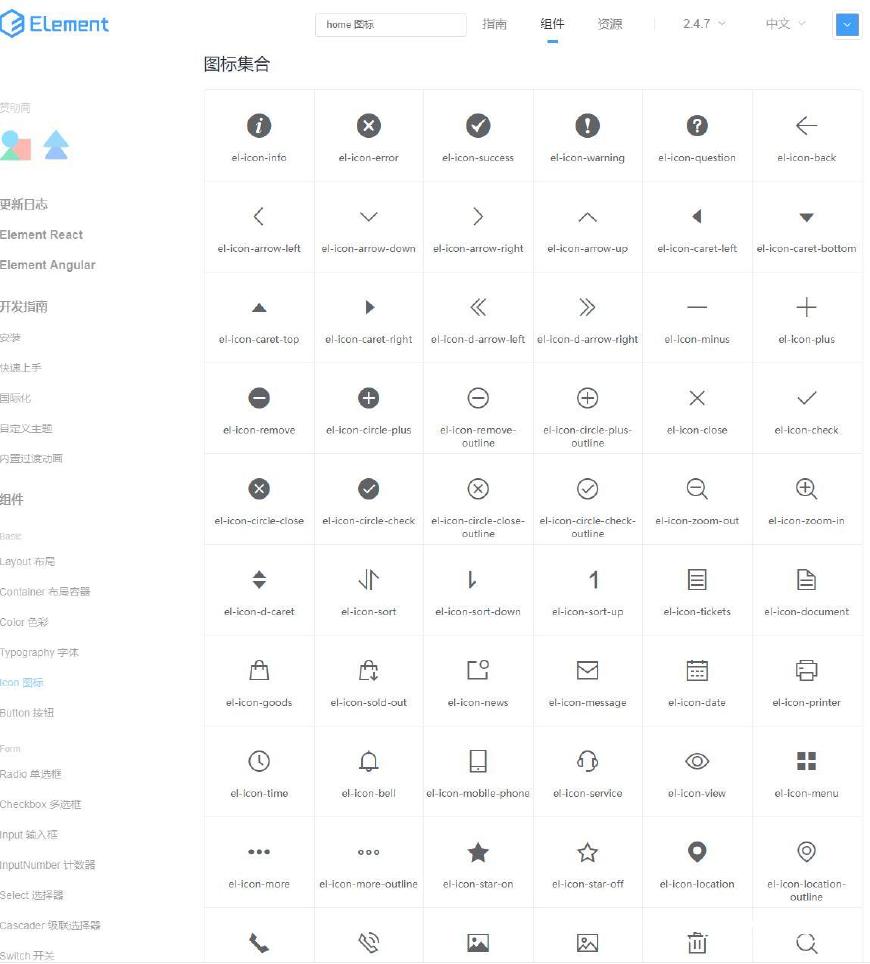Click the el-icon-date calendar icon
Viewport: 870px width, 964px height.
coord(697,670)
